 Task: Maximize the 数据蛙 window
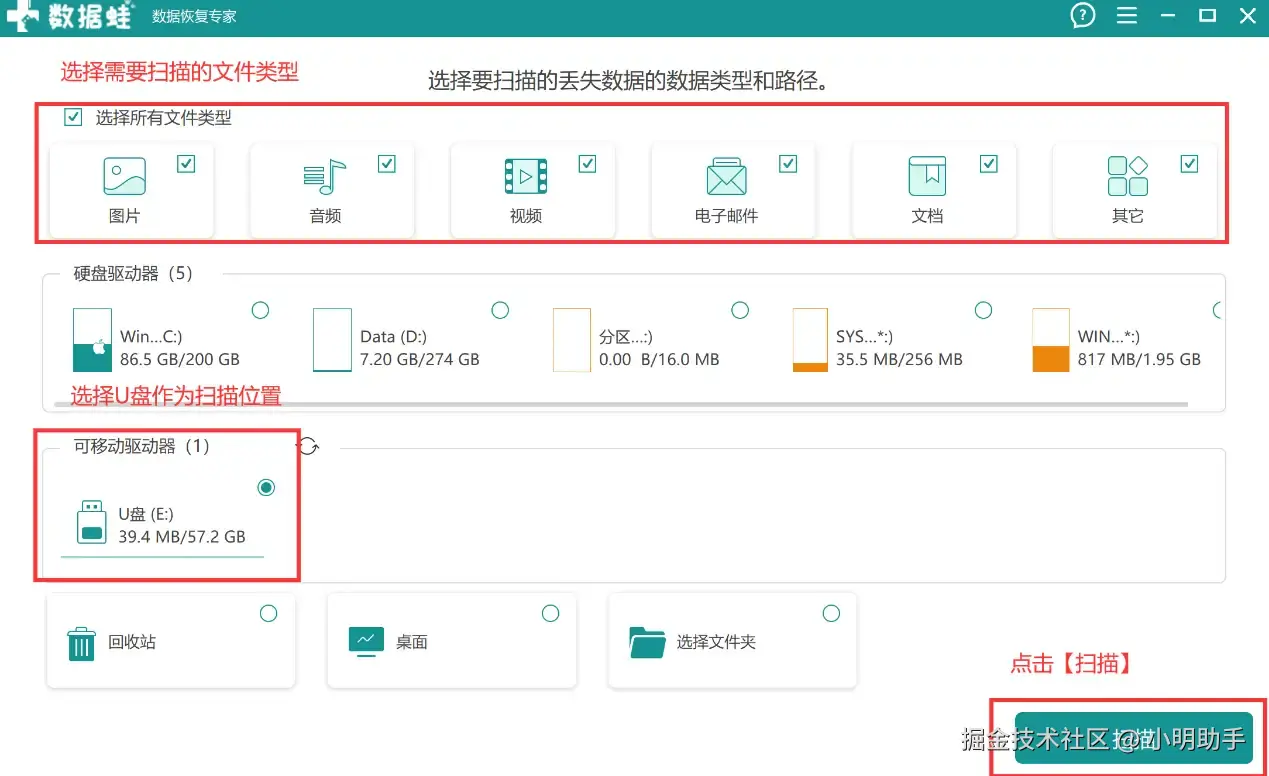point(1207,15)
